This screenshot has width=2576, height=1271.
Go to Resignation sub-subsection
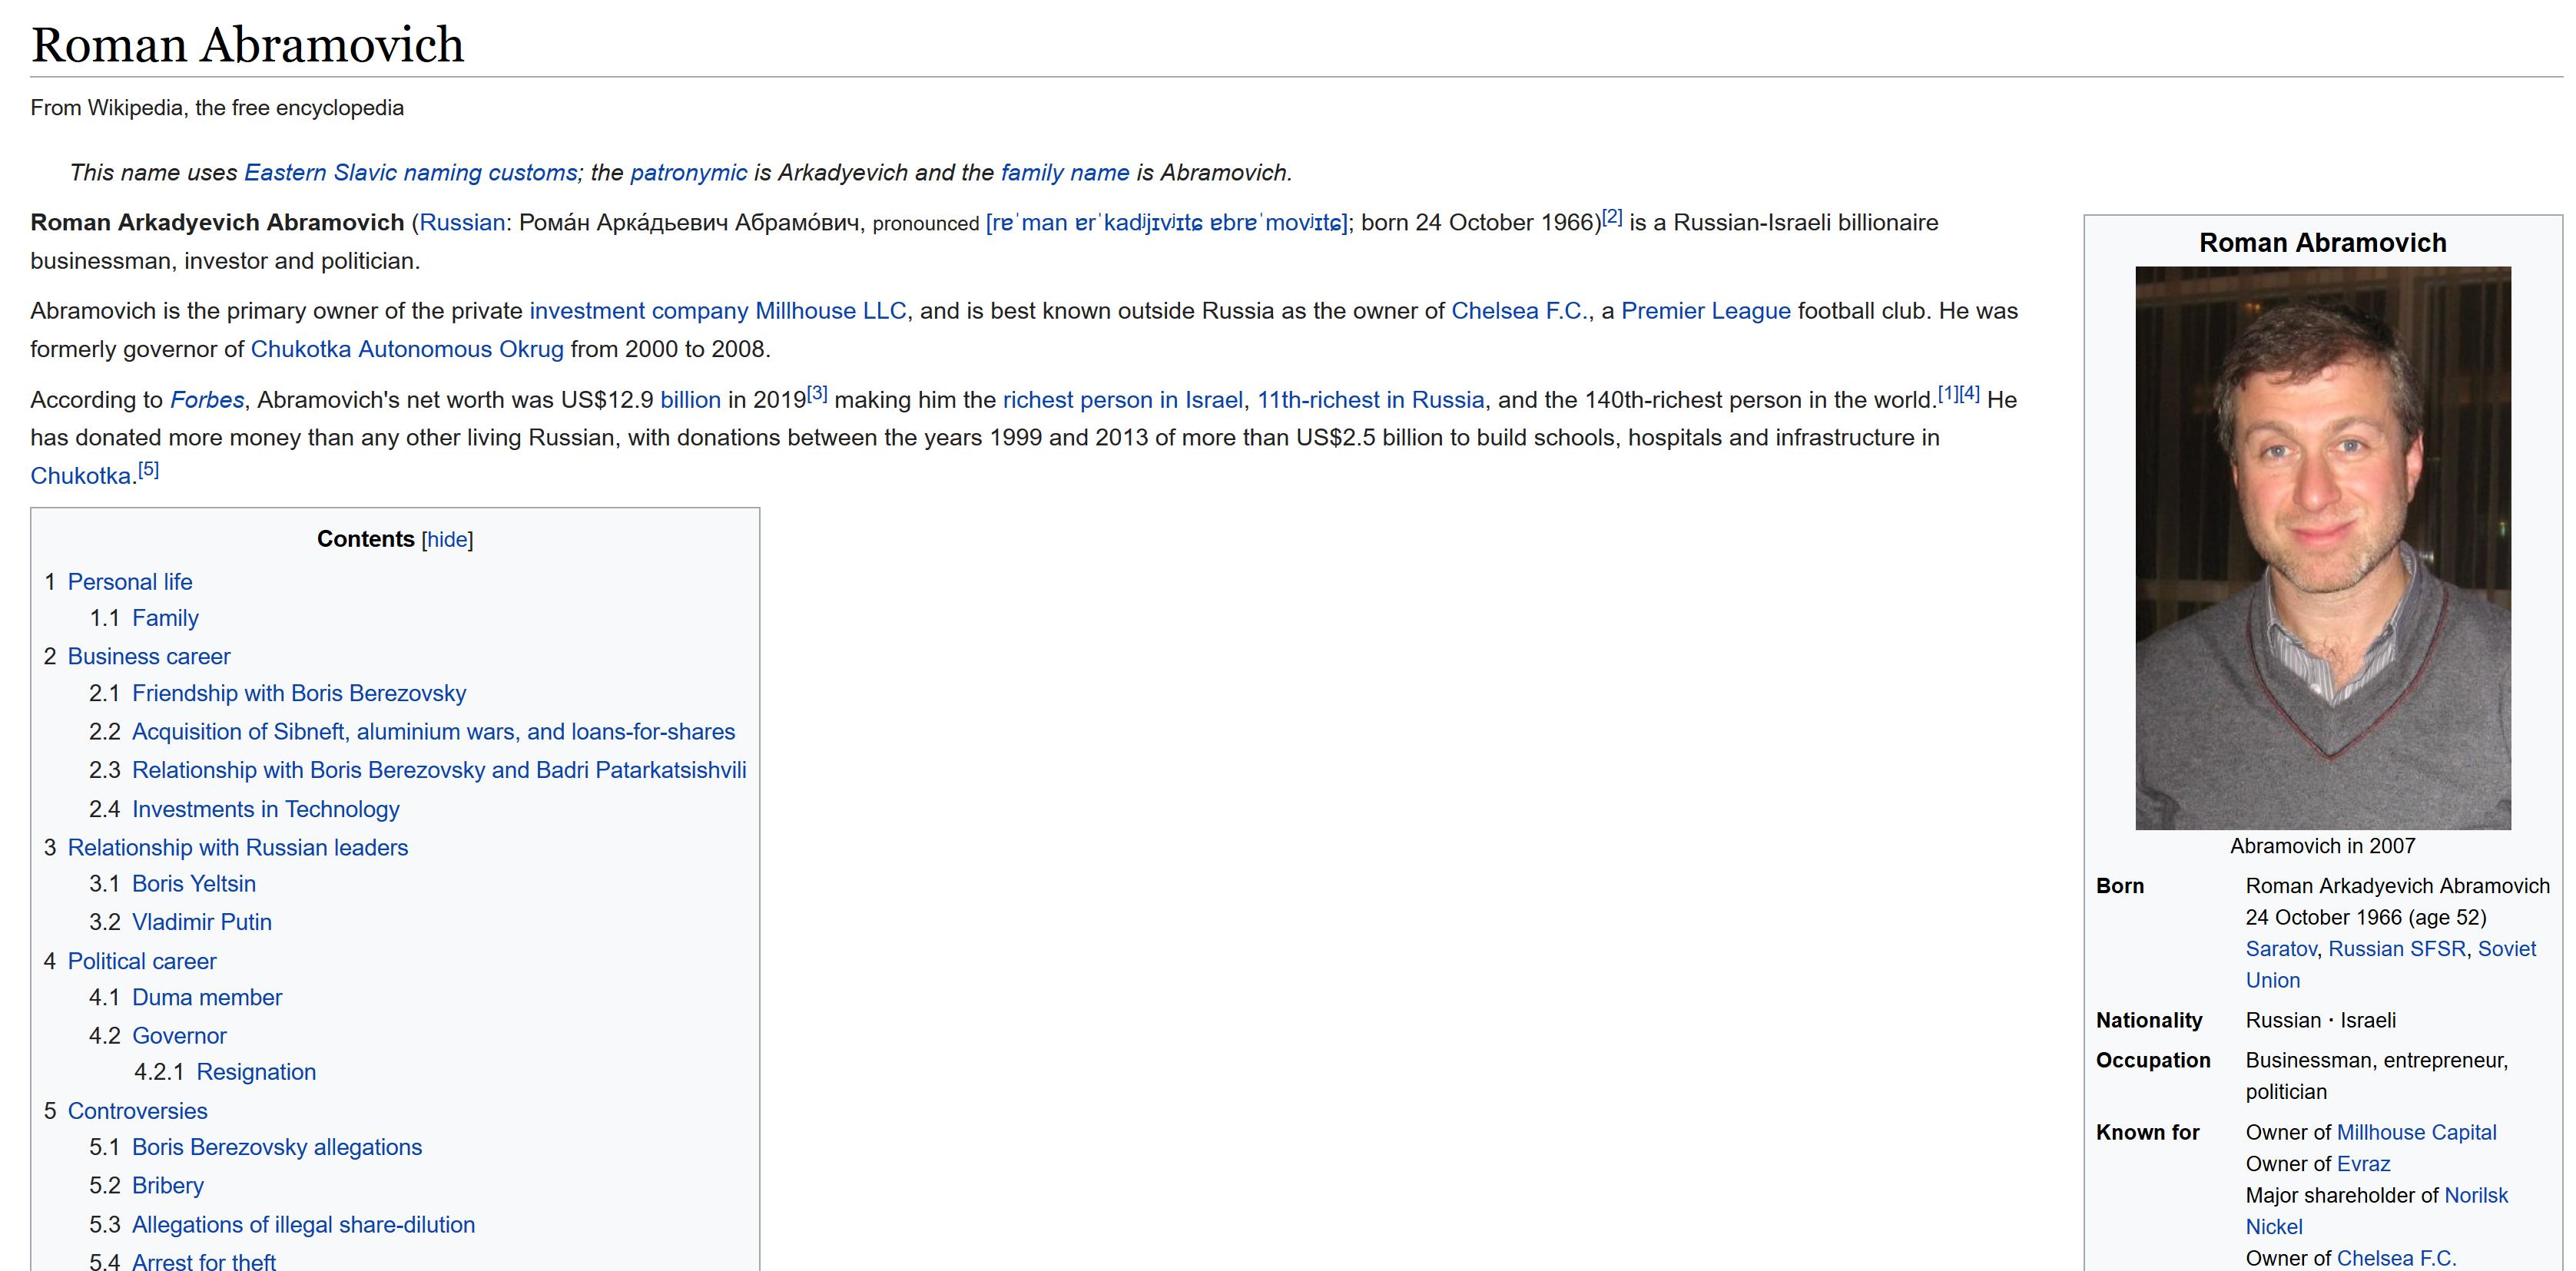point(256,1072)
